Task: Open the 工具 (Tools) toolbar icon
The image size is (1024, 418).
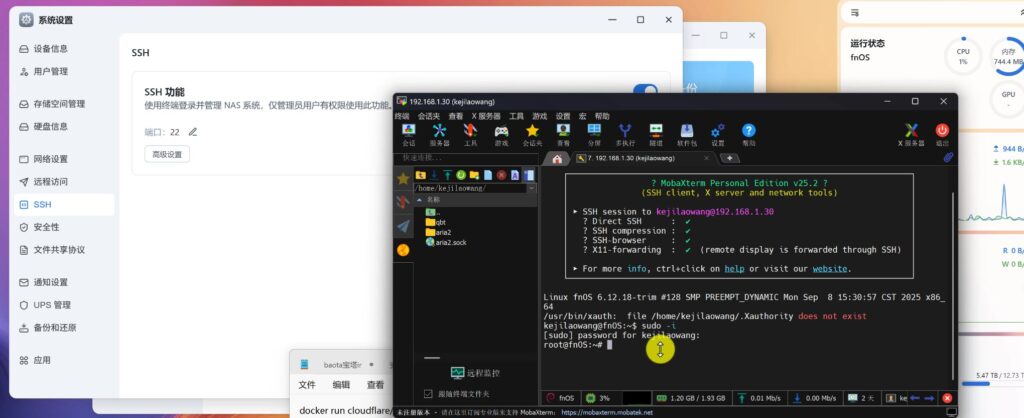Action: [x=470, y=135]
